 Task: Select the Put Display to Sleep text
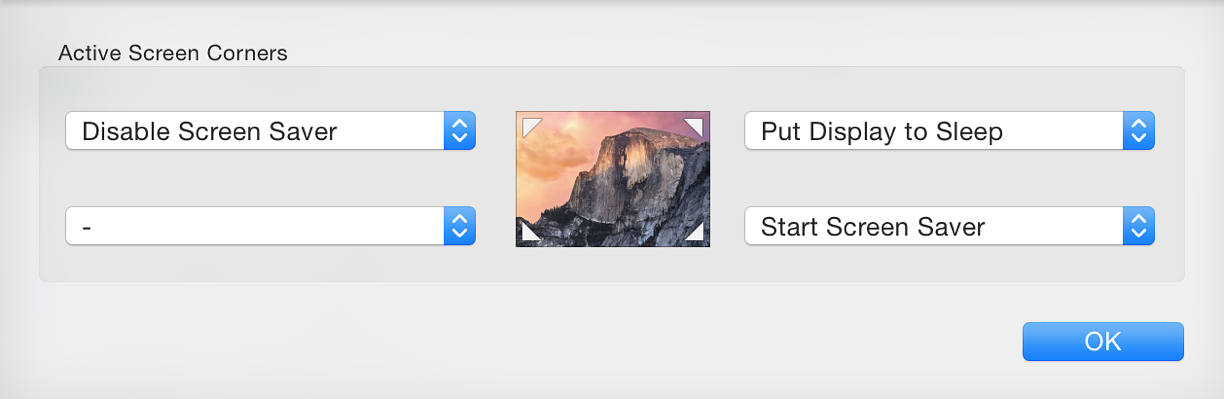(x=882, y=131)
